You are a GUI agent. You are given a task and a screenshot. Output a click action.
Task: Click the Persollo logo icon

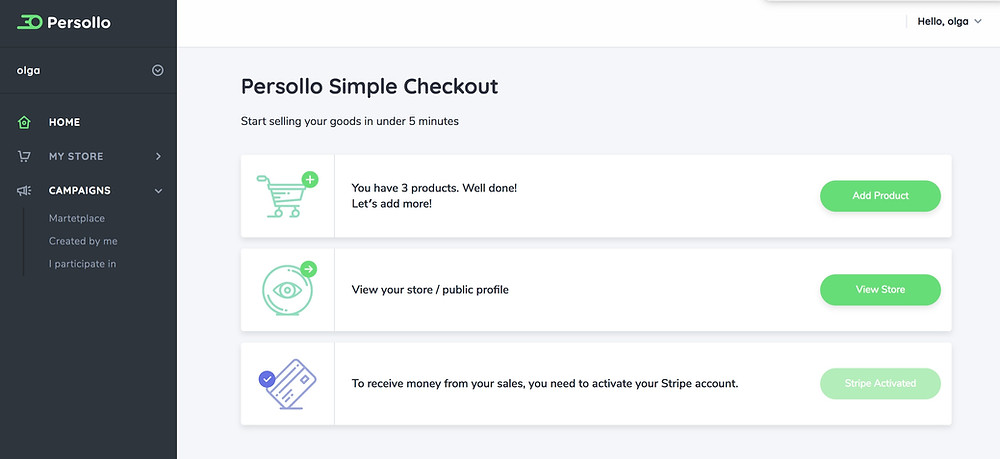pyautogui.click(x=29, y=22)
